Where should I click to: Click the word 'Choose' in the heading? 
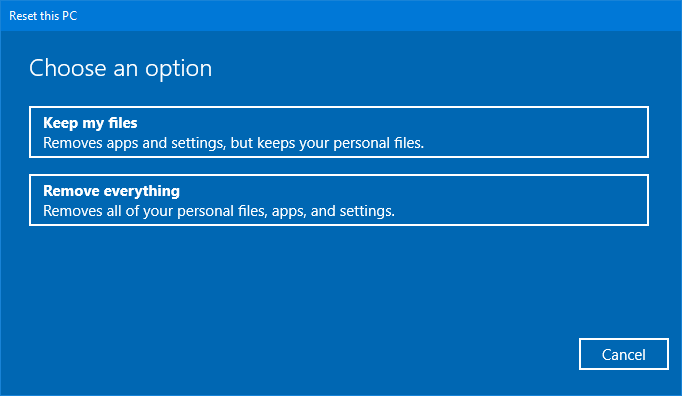pos(68,68)
